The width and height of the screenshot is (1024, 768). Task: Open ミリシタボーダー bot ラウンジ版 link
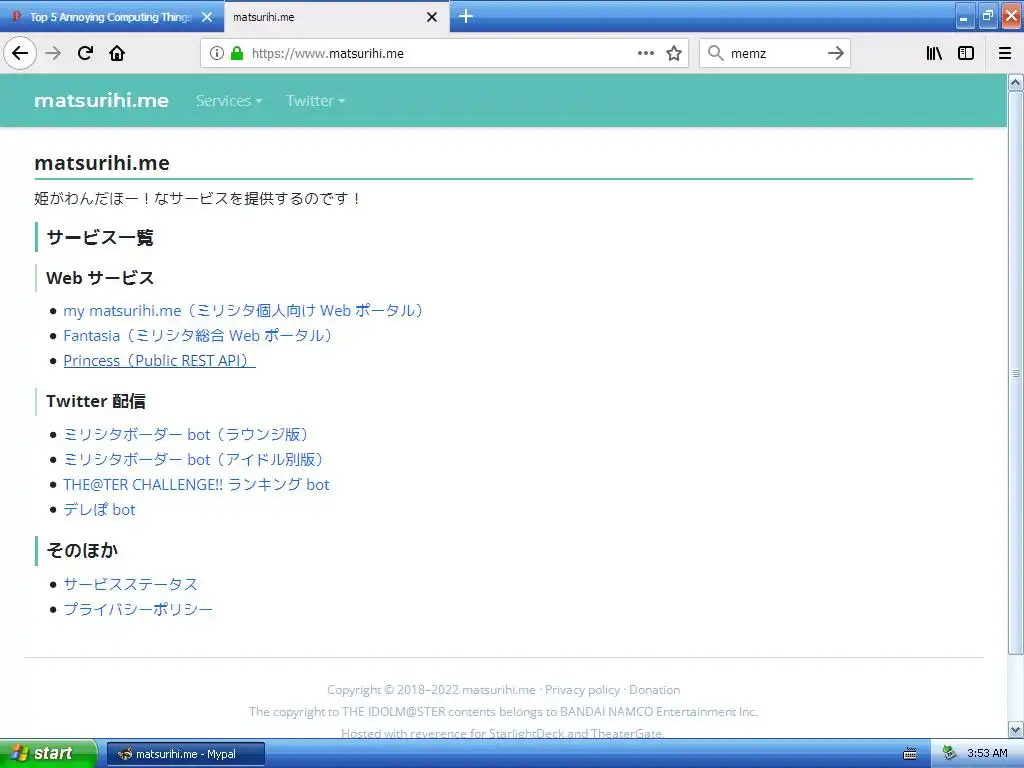click(x=185, y=435)
